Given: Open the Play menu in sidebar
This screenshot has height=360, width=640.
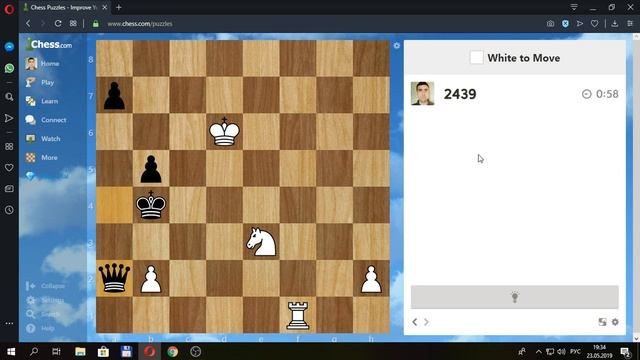Looking at the screenshot, I should tap(40, 82).
